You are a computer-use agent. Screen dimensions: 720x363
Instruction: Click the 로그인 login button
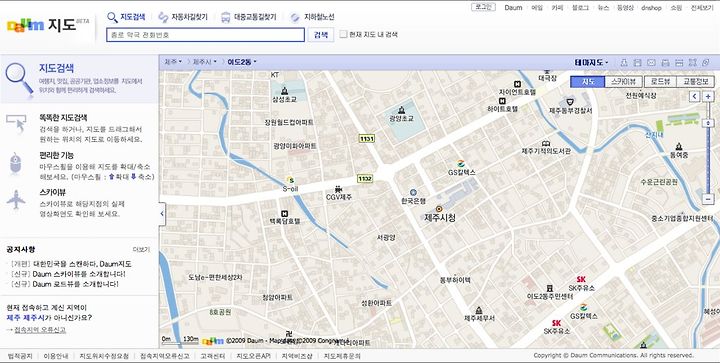point(483,7)
